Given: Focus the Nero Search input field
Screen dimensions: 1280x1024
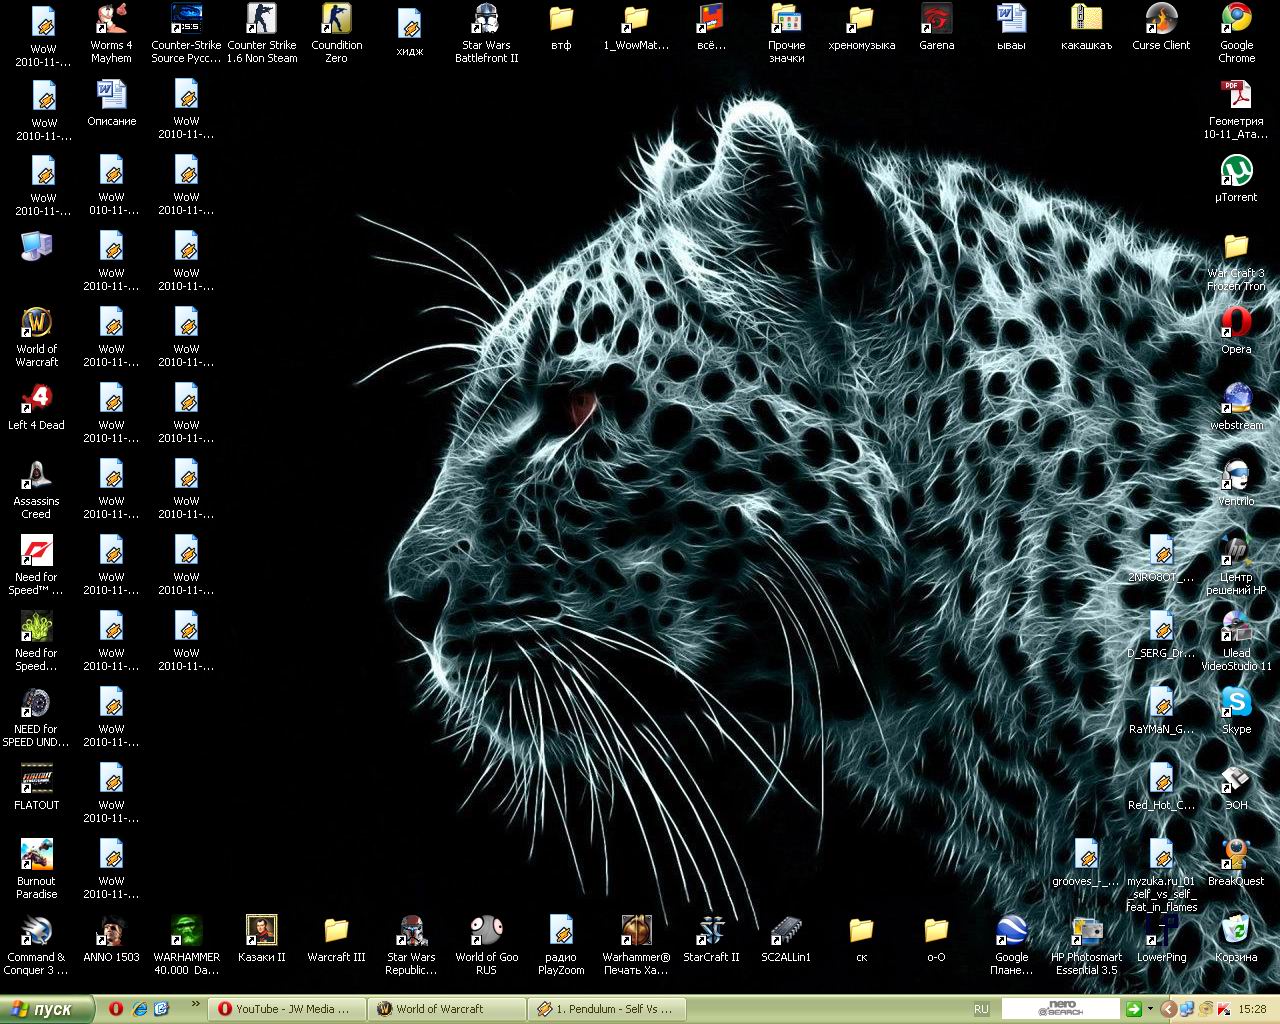Looking at the screenshot, I should [x=1061, y=1009].
